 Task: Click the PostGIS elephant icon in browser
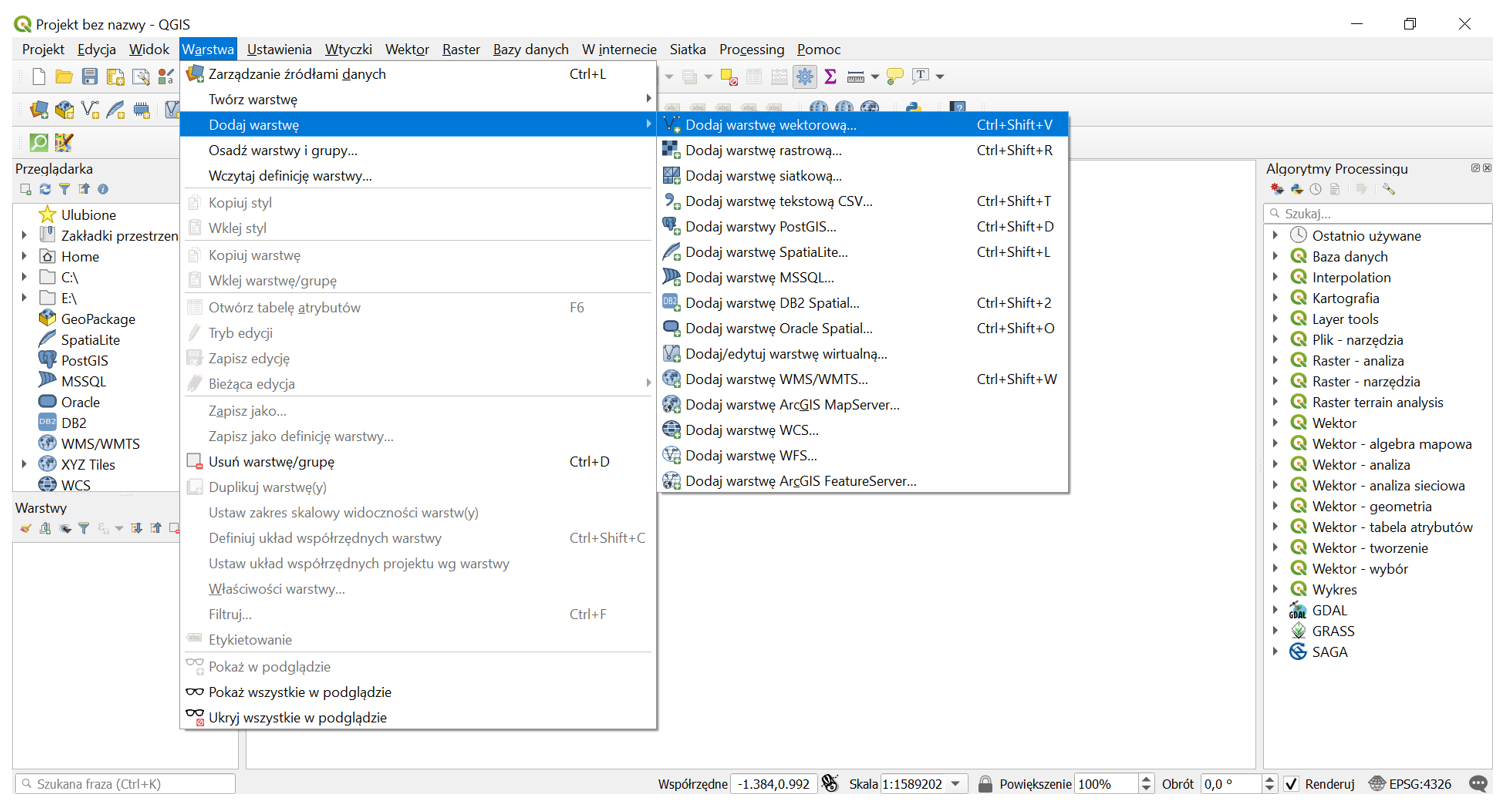pos(46,360)
